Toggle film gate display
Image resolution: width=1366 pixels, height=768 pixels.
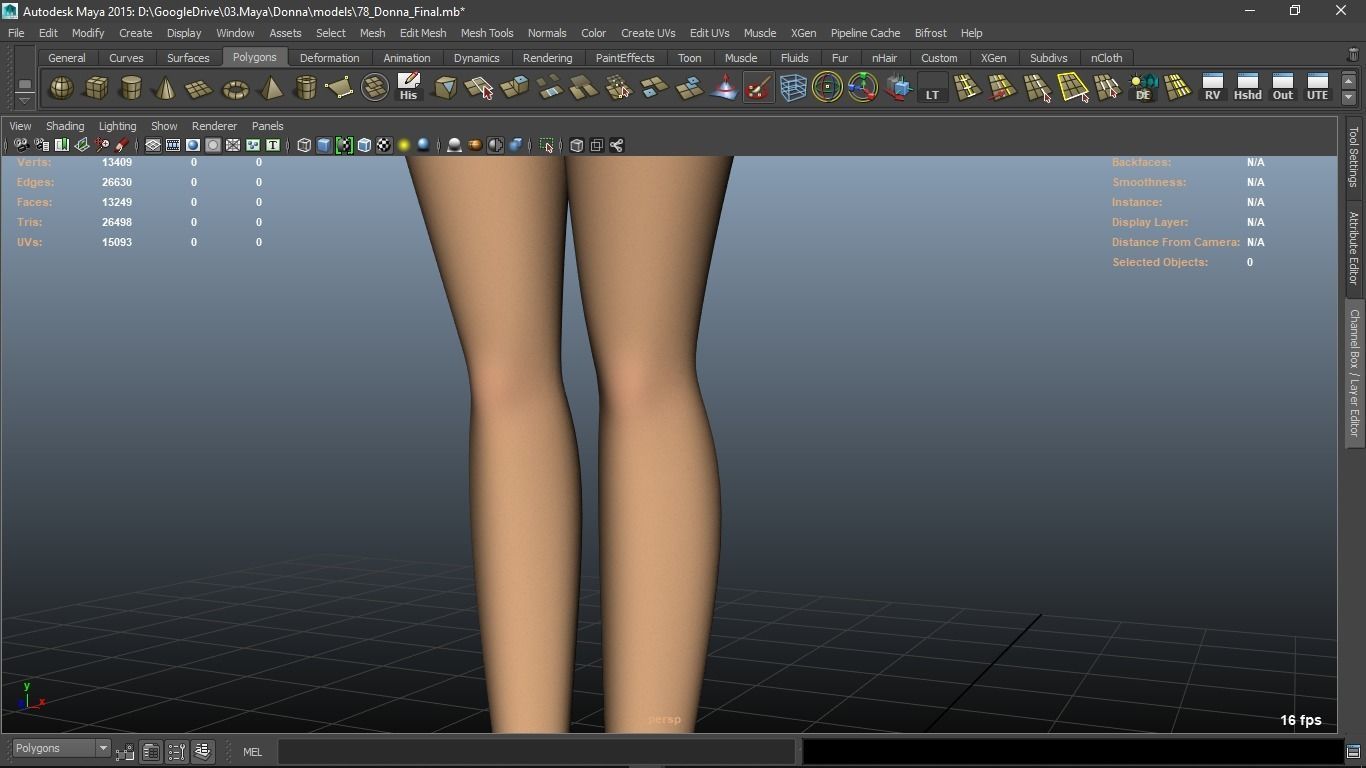pos(173,146)
